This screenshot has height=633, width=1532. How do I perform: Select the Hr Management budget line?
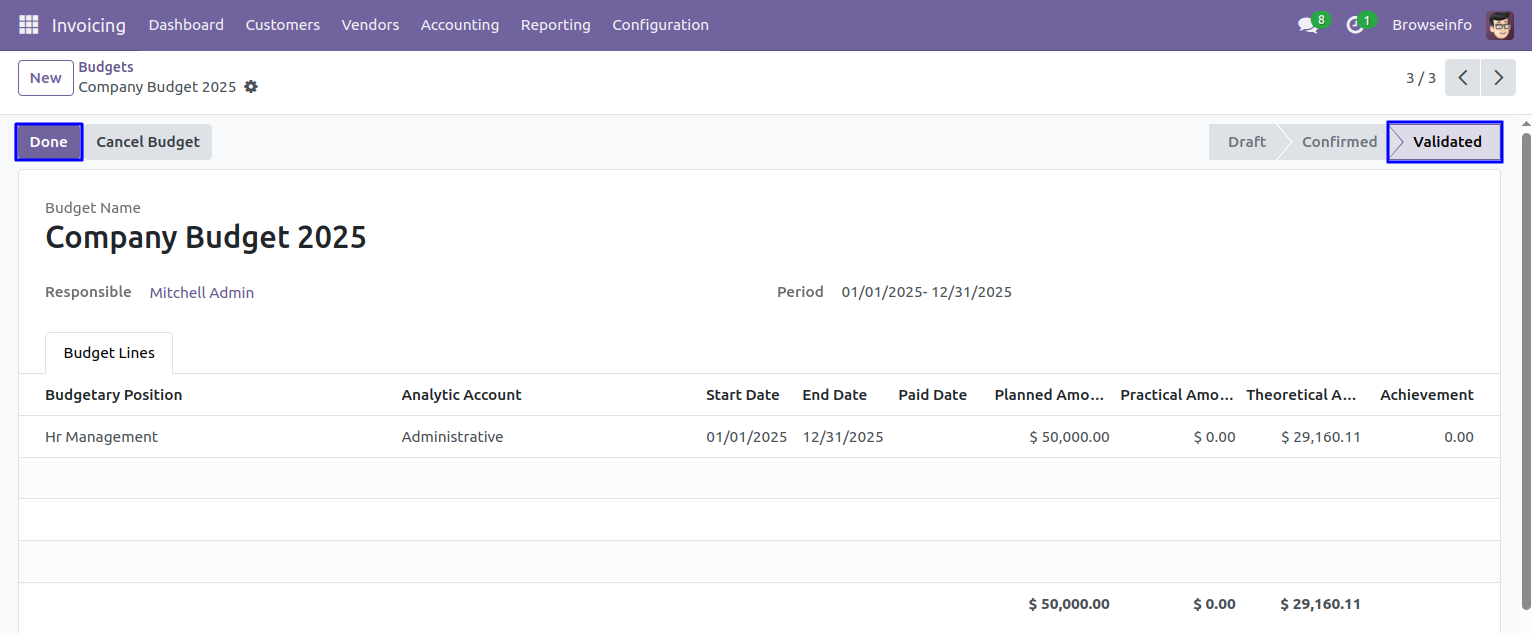101,437
